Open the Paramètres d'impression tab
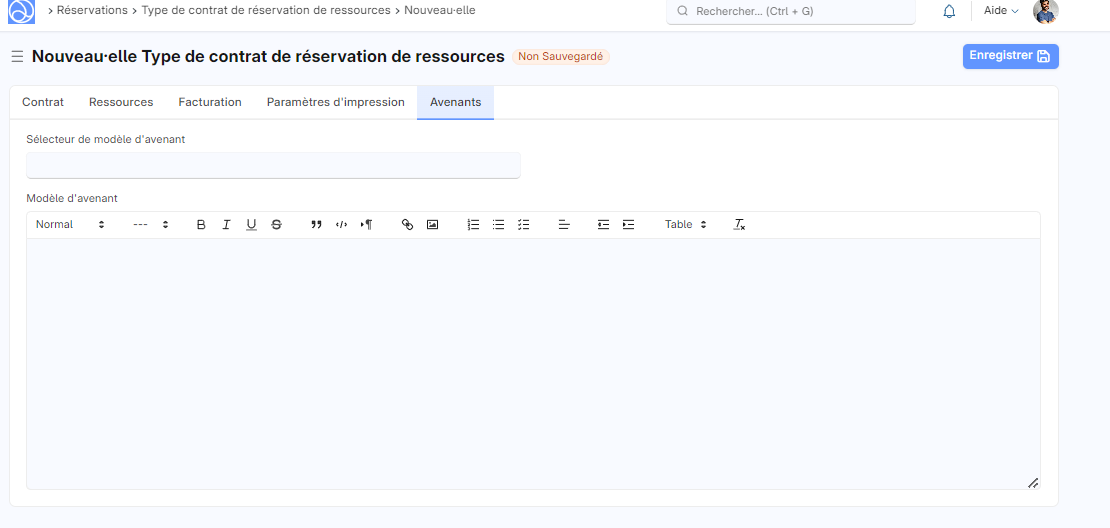Viewport: 1110px width, 528px height. (x=336, y=102)
